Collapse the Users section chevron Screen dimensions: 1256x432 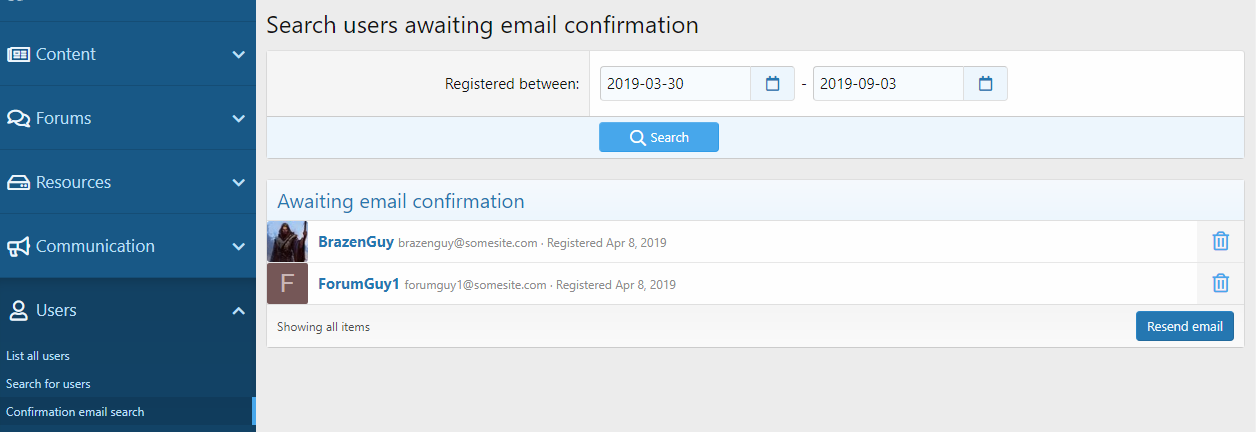[x=238, y=310]
